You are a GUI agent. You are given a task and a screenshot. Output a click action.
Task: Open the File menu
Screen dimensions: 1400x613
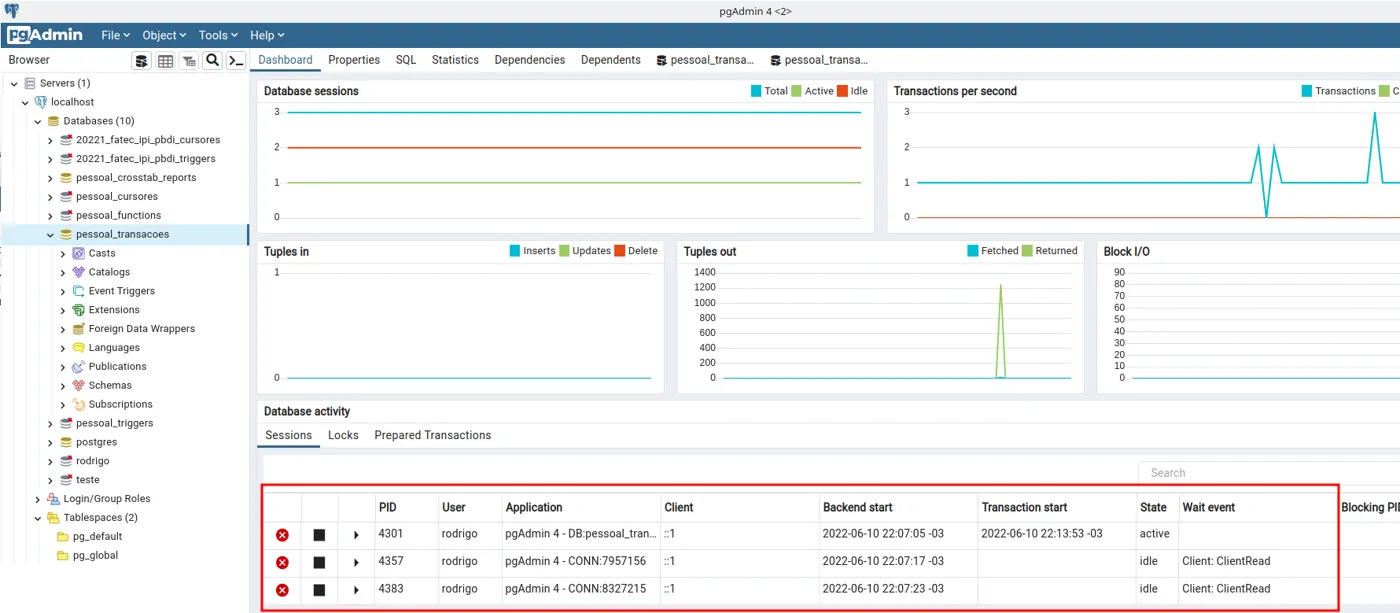(116, 35)
